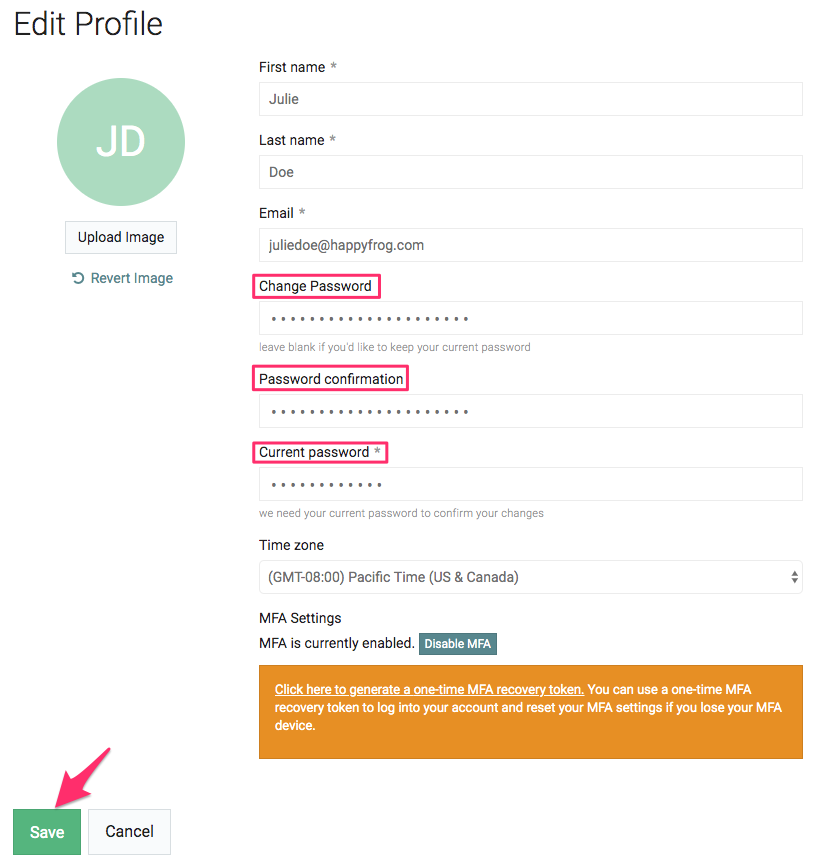The image size is (817, 868).
Task: Click the highlighted Password confirmation label
Action: (331, 379)
